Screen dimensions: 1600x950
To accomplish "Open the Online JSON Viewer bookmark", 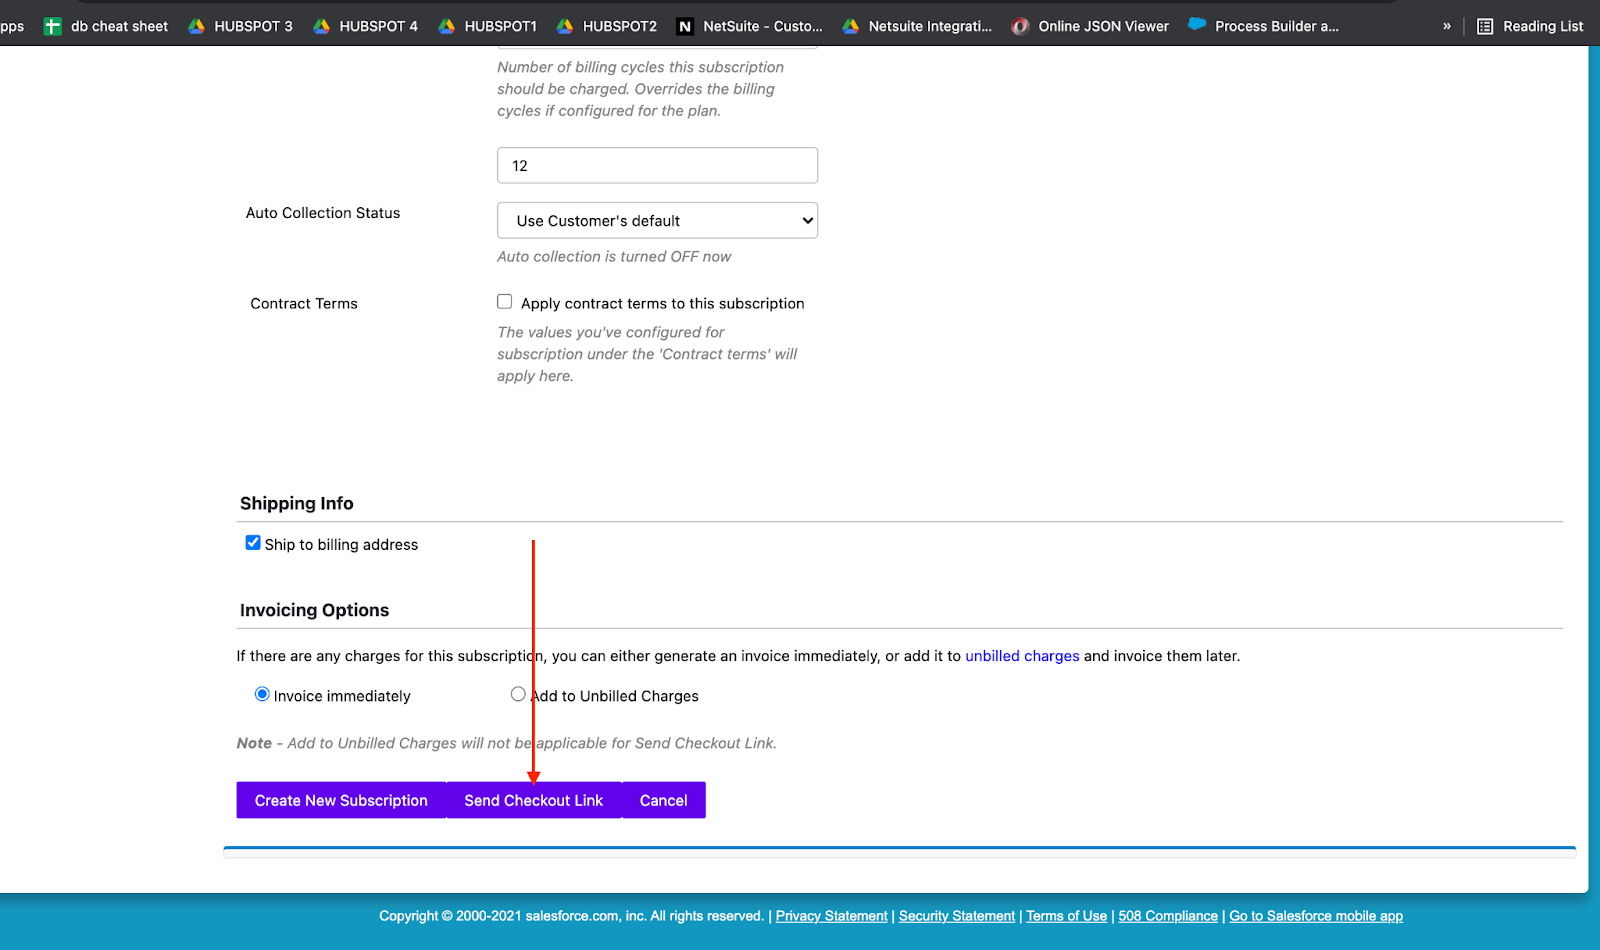I will coord(1090,26).
